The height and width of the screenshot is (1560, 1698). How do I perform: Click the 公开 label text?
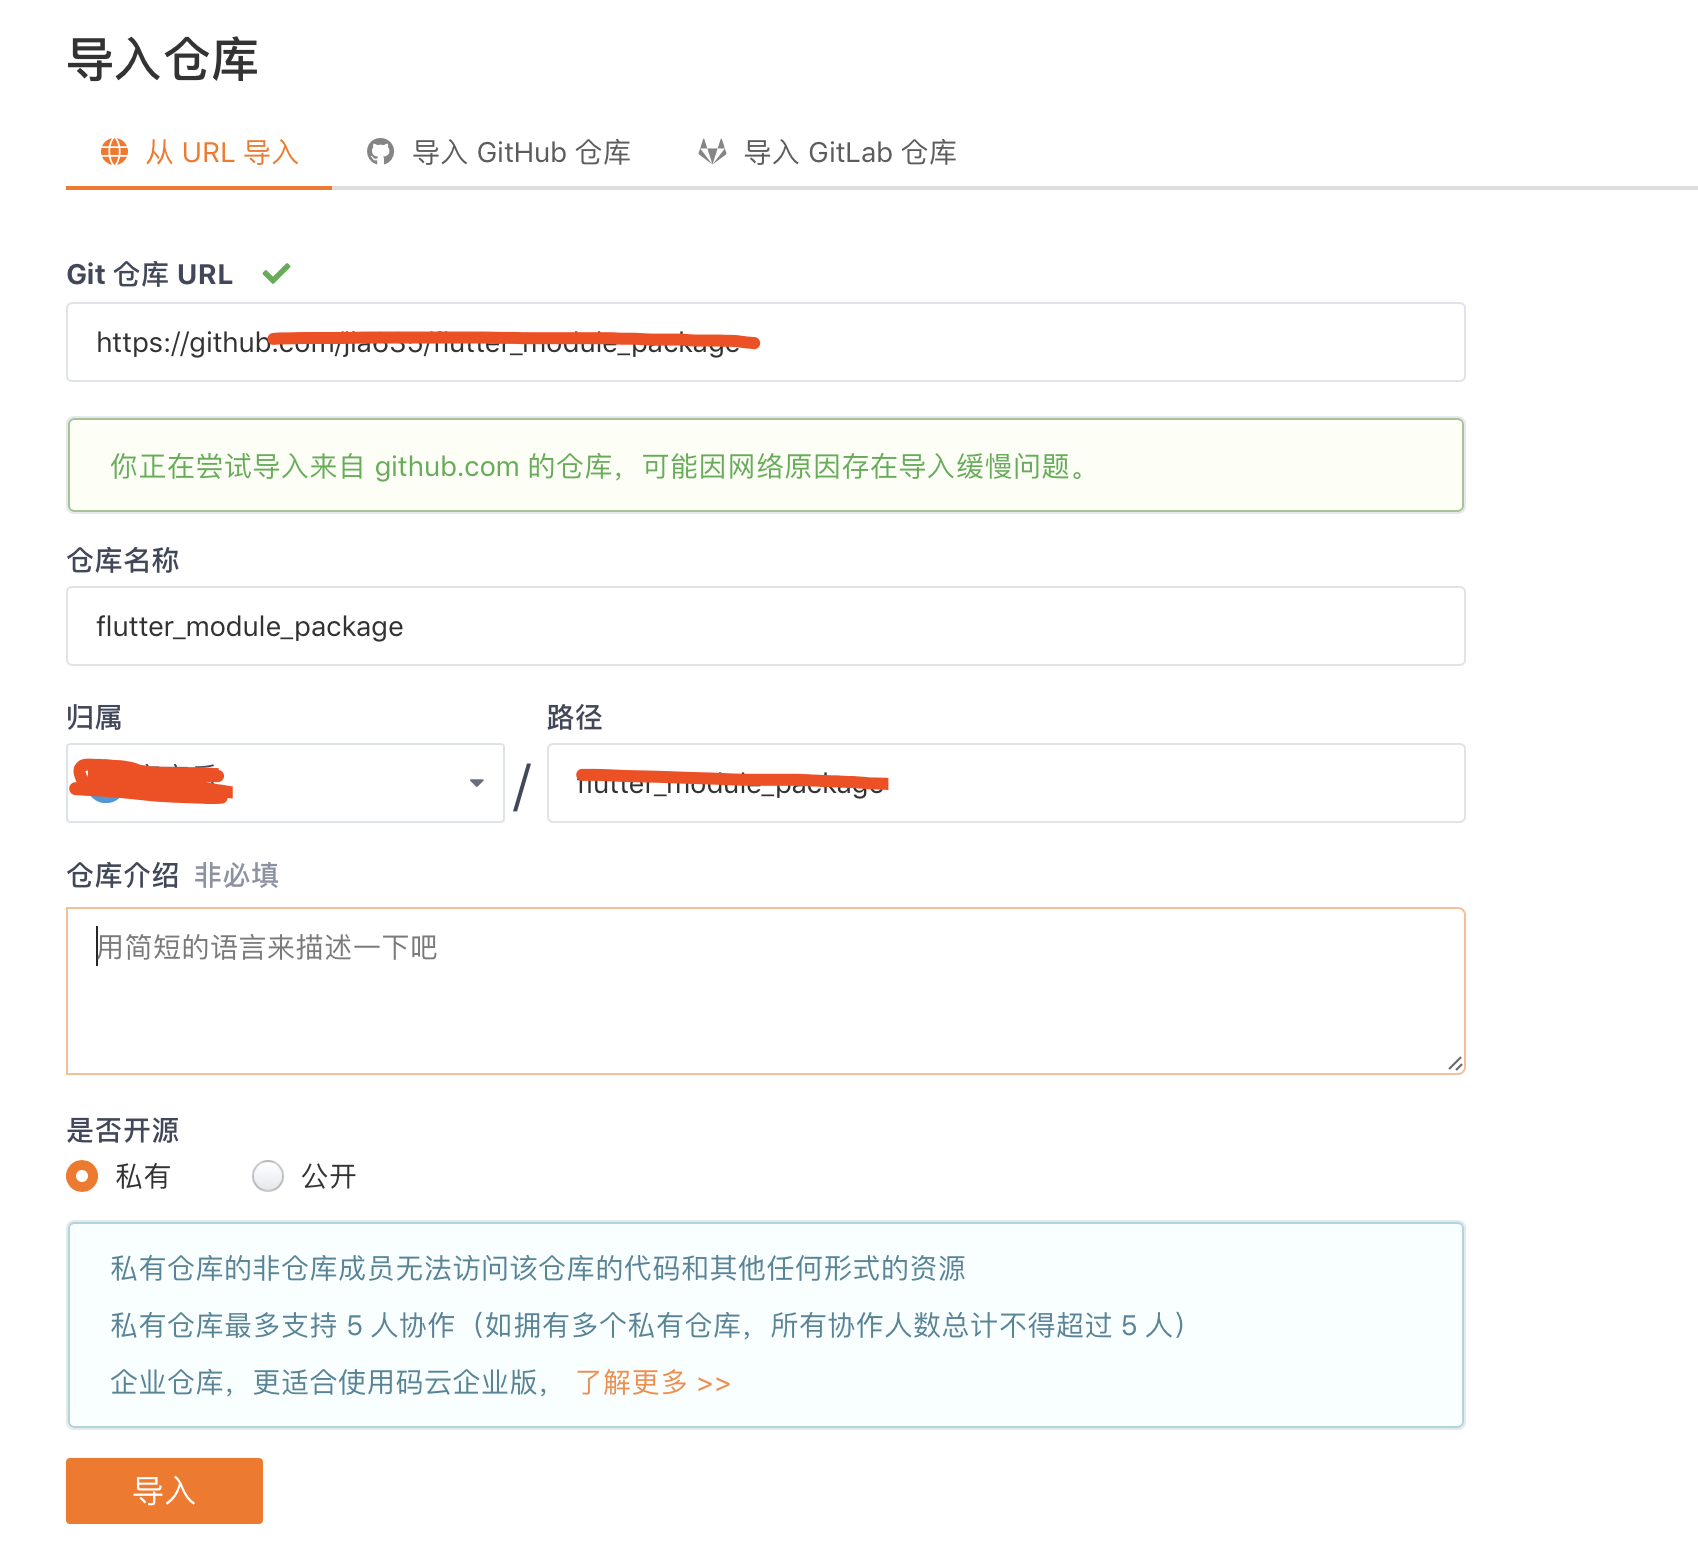329,1176
